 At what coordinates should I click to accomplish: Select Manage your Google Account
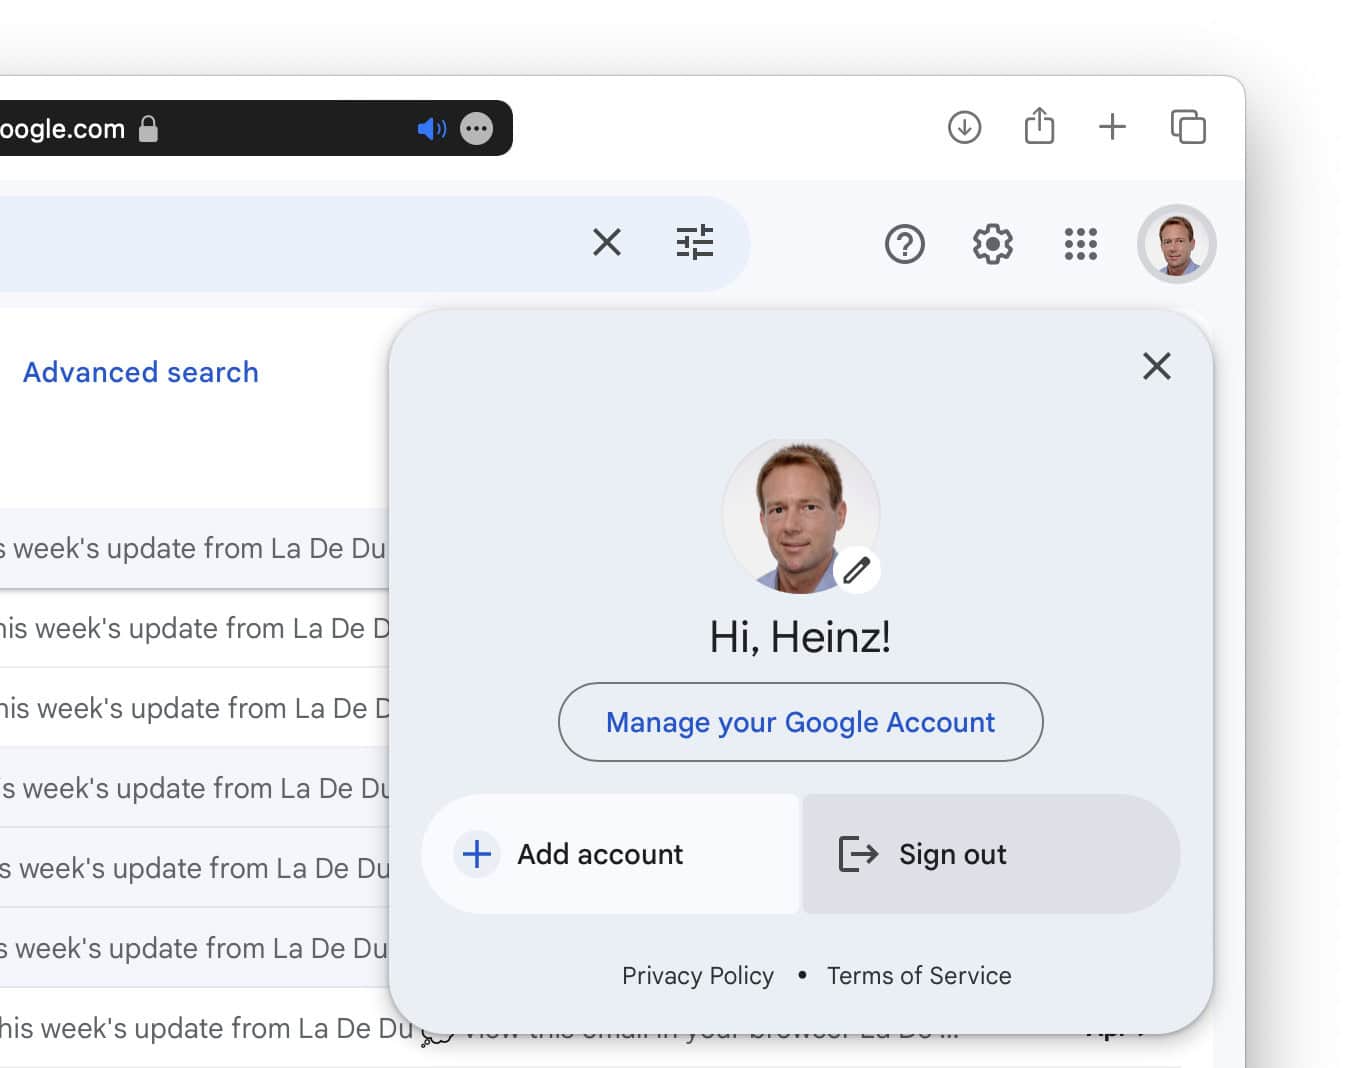click(800, 722)
